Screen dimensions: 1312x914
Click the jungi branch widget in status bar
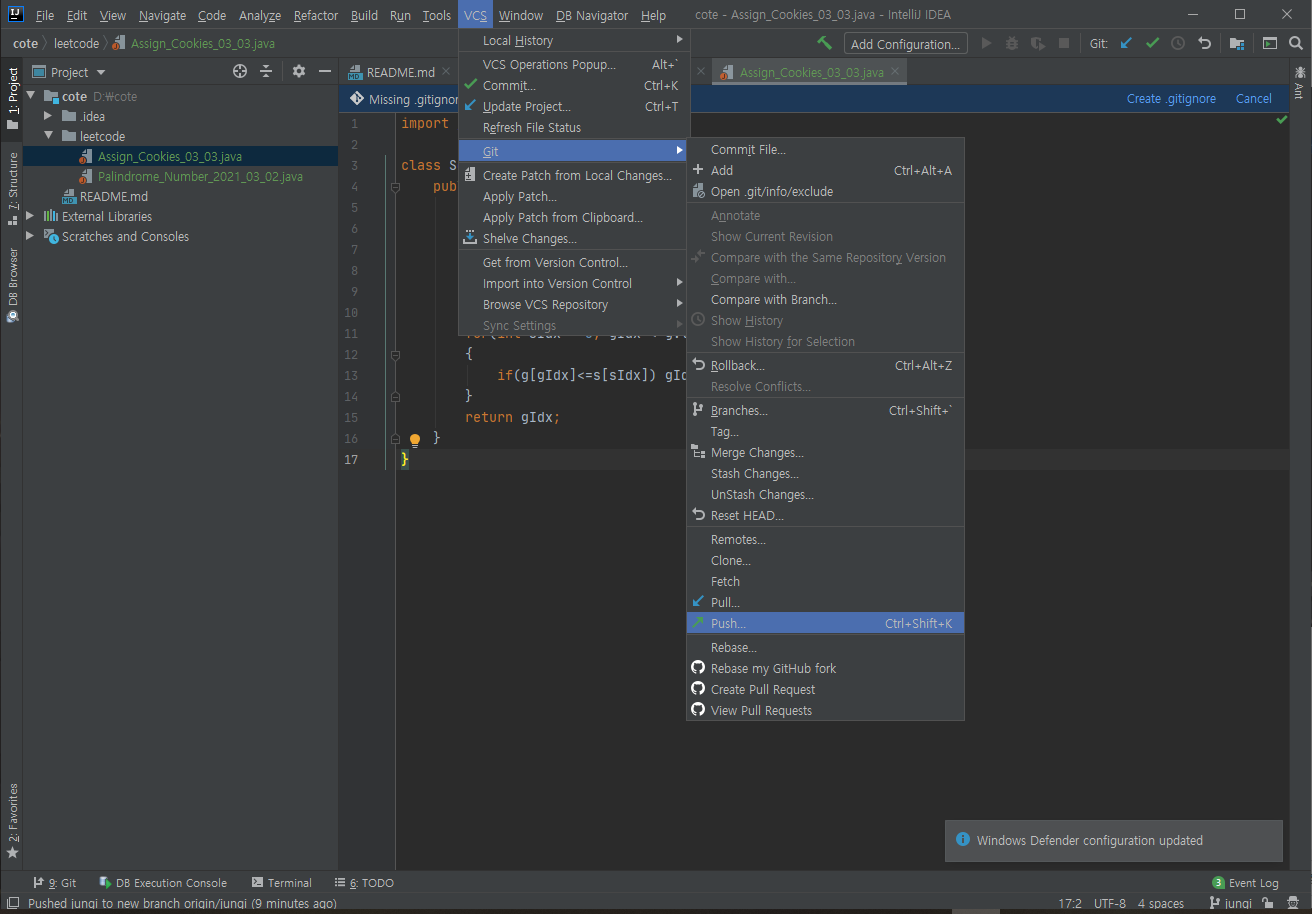(1230, 903)
